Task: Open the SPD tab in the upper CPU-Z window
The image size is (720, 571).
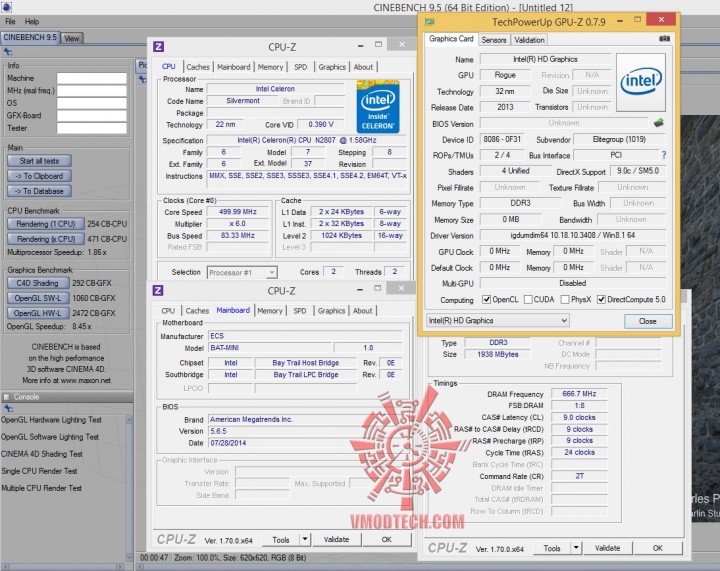Action: click(x=300, y=67)
